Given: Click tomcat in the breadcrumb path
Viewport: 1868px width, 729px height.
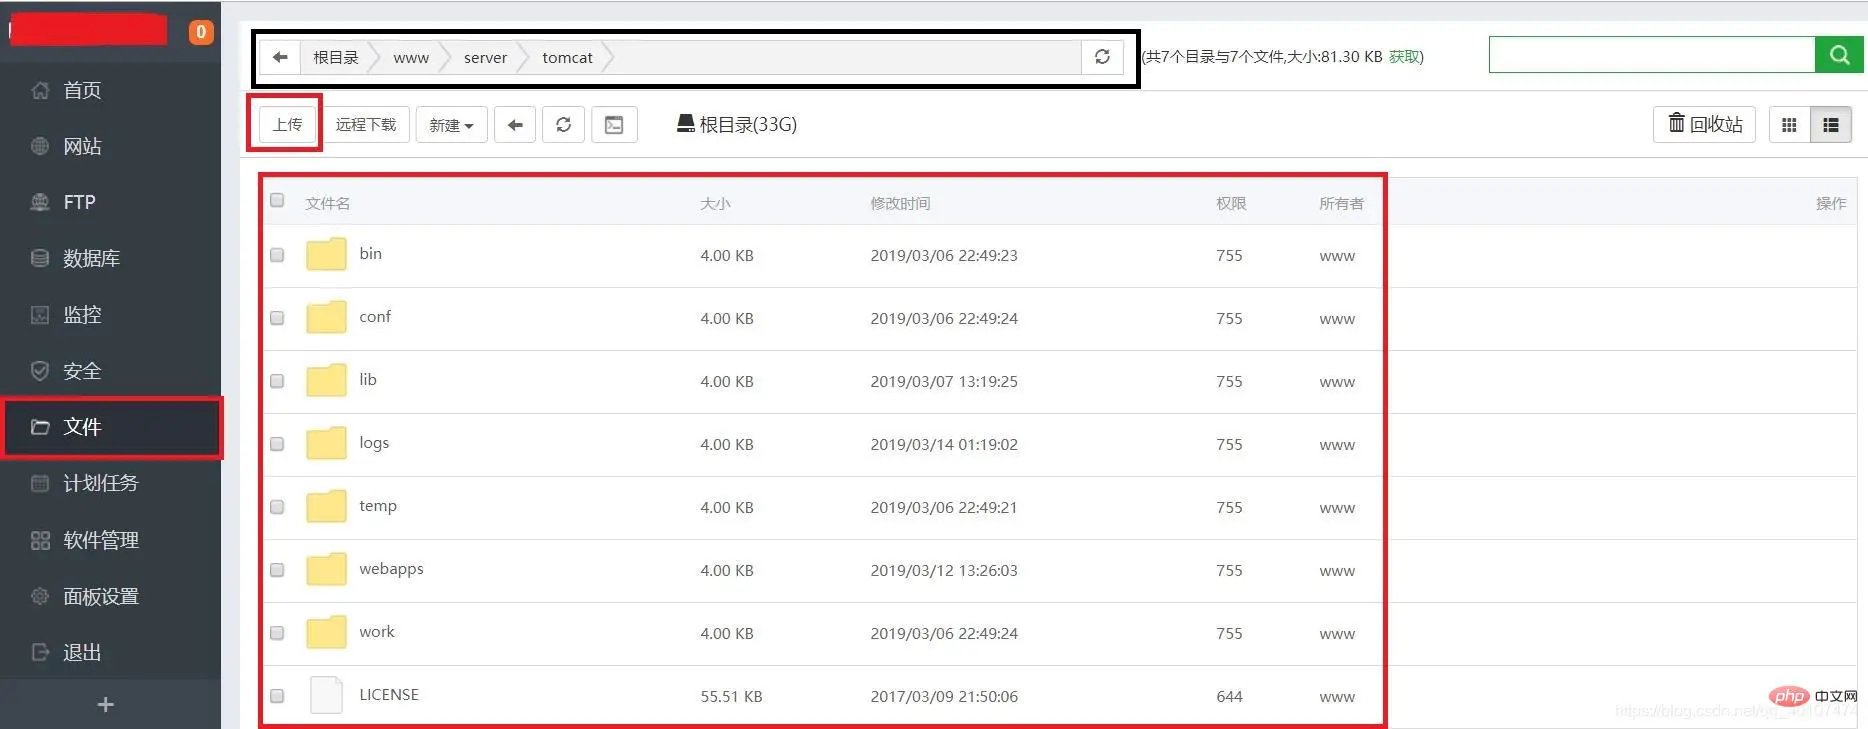Looking at the screenshot, I should click(567, 57).
